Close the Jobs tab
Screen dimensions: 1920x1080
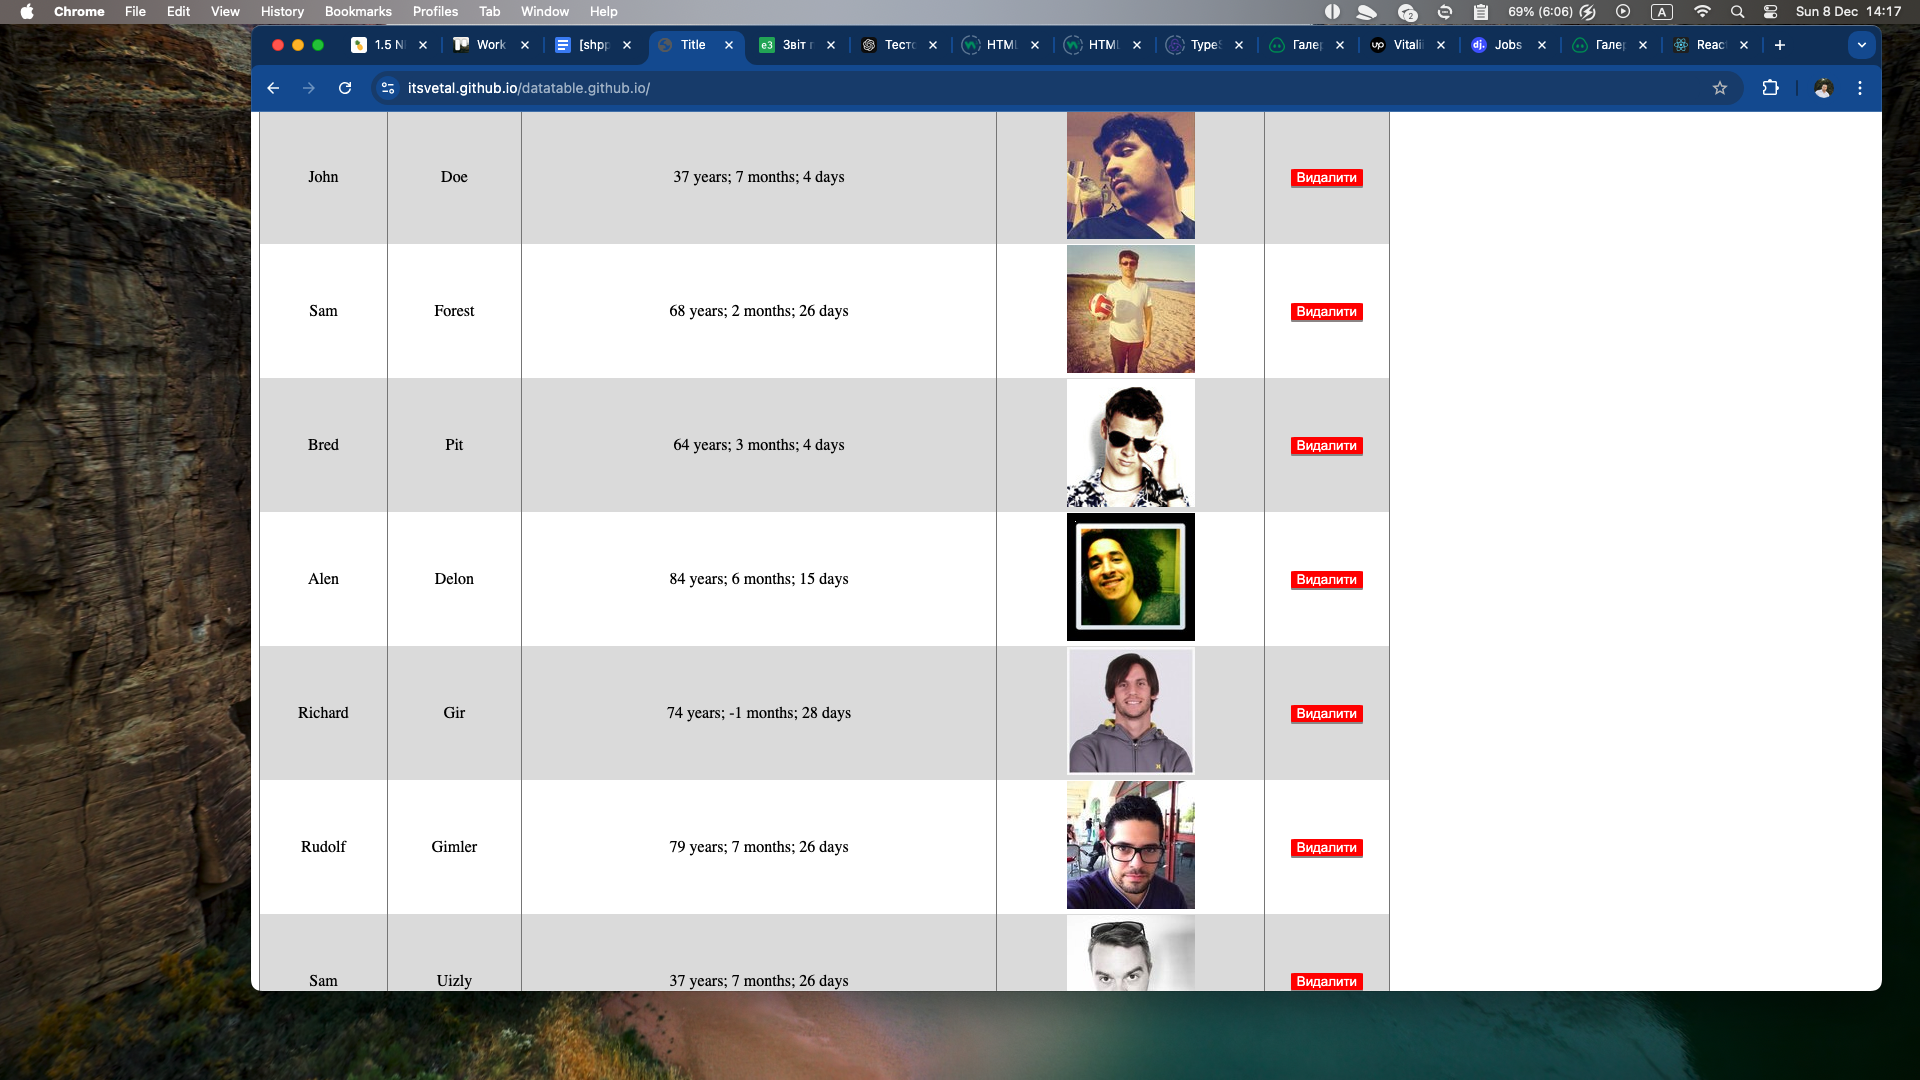[1542, 45]
